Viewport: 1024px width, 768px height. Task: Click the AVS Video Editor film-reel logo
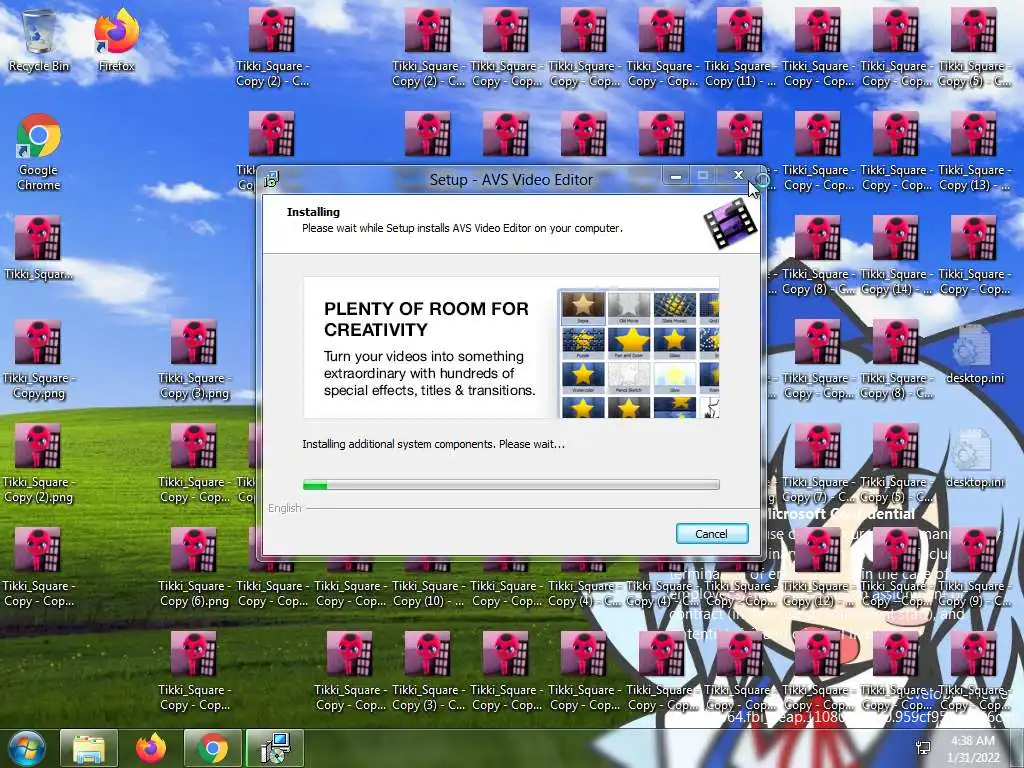pos(730,224)
